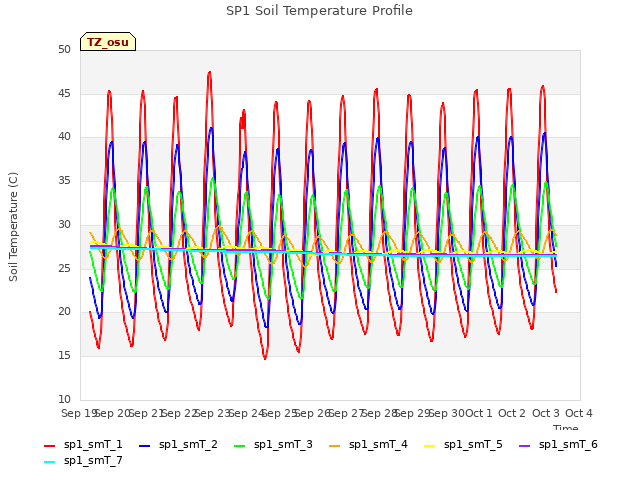Screen dimensions: 640x480
Task: Click the TZ_osu annotation box
Action: click(108, 42)
